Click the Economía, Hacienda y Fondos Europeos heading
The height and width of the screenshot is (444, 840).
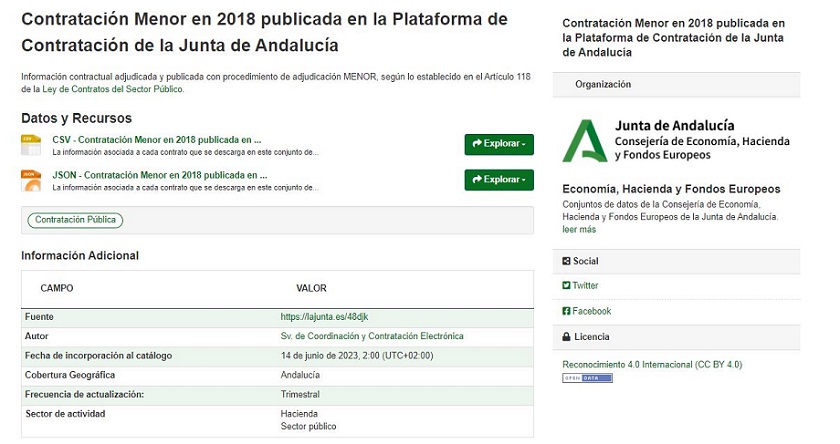point(671,189)
